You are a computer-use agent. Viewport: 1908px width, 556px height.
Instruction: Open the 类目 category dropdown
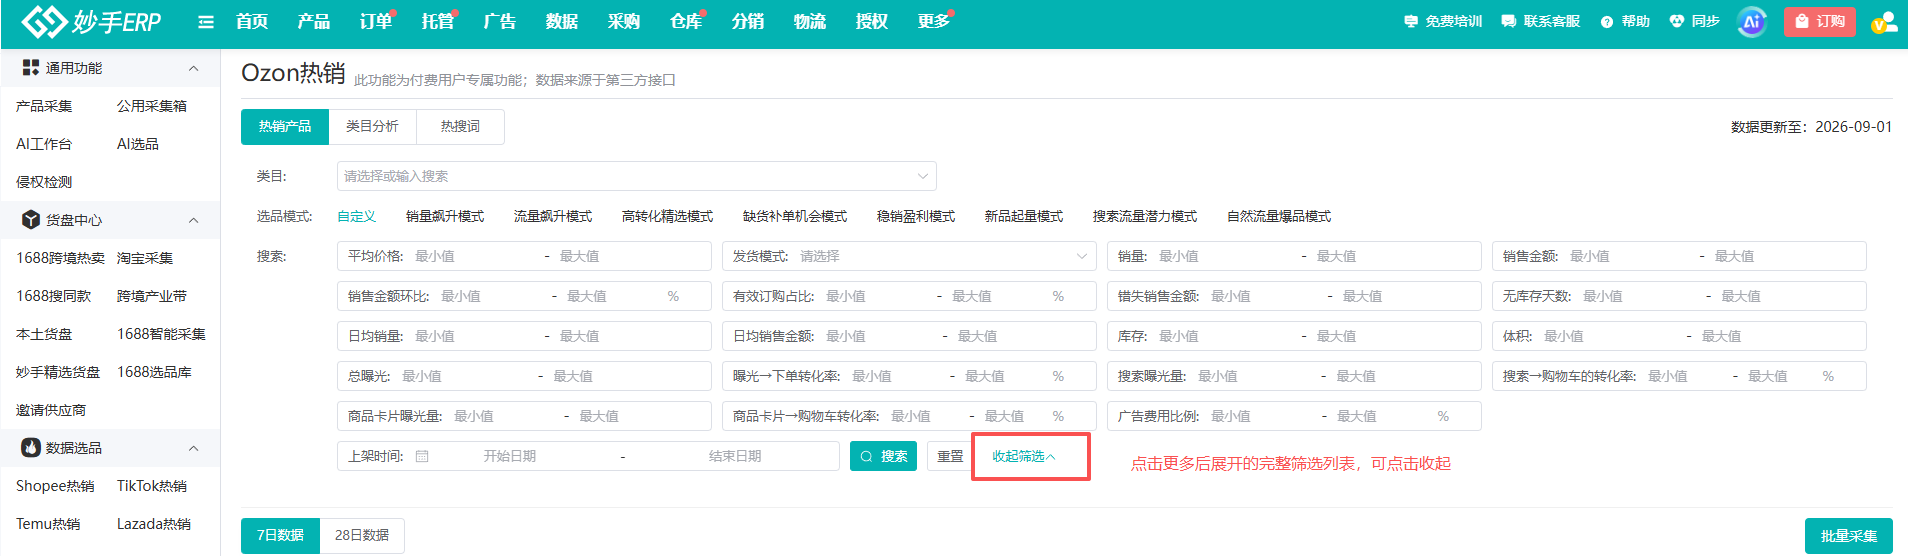pos(637,176)
